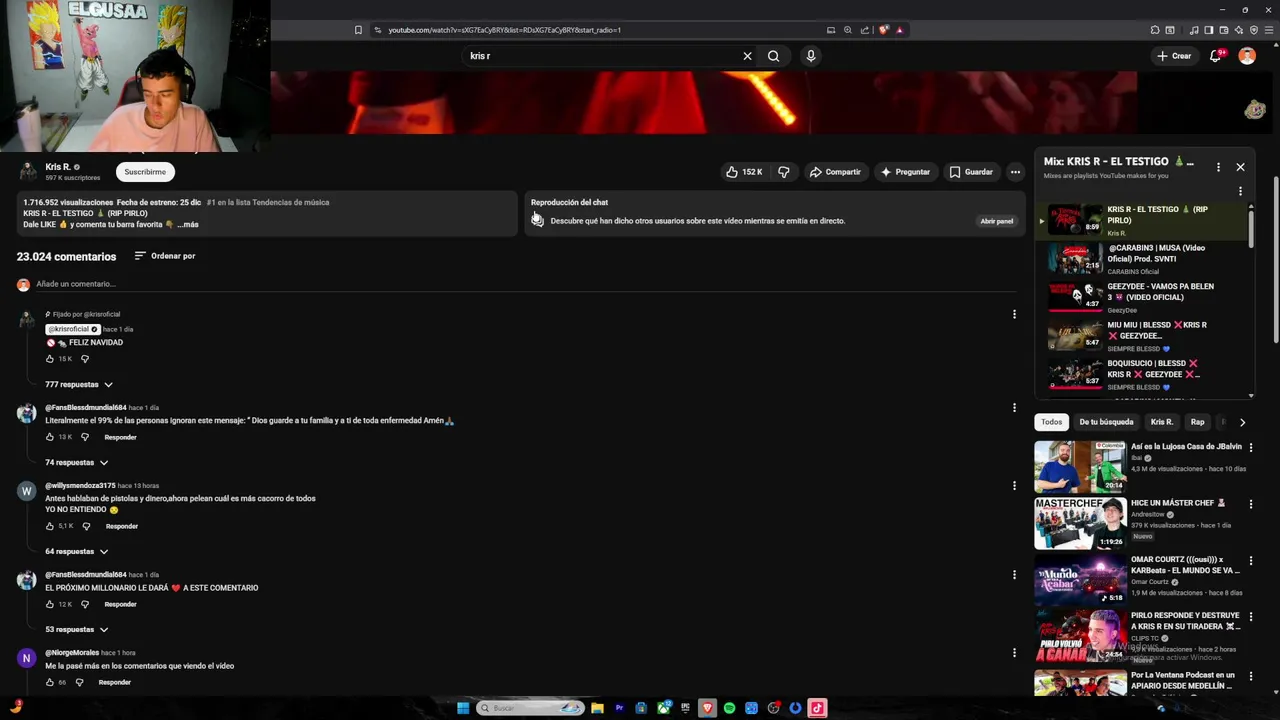Image resolution: width=1280 pixels, height=720 pixels.
Task: Click the browser address bar URL
Action: (505, 30)
